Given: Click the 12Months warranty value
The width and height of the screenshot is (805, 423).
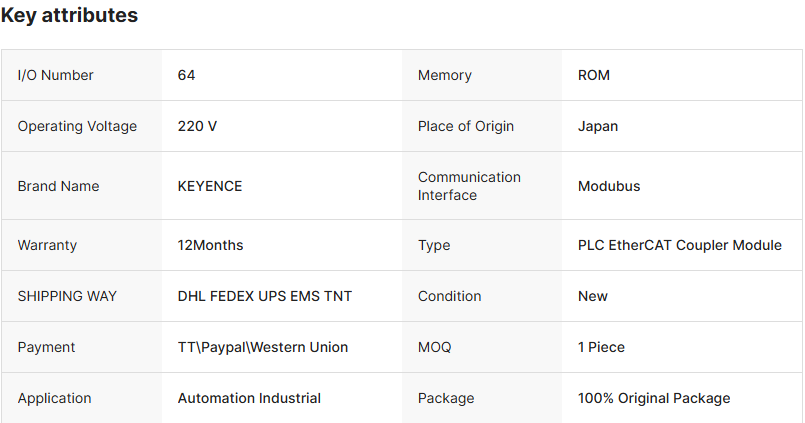Looking at the screenshot, I should point(210,245).
